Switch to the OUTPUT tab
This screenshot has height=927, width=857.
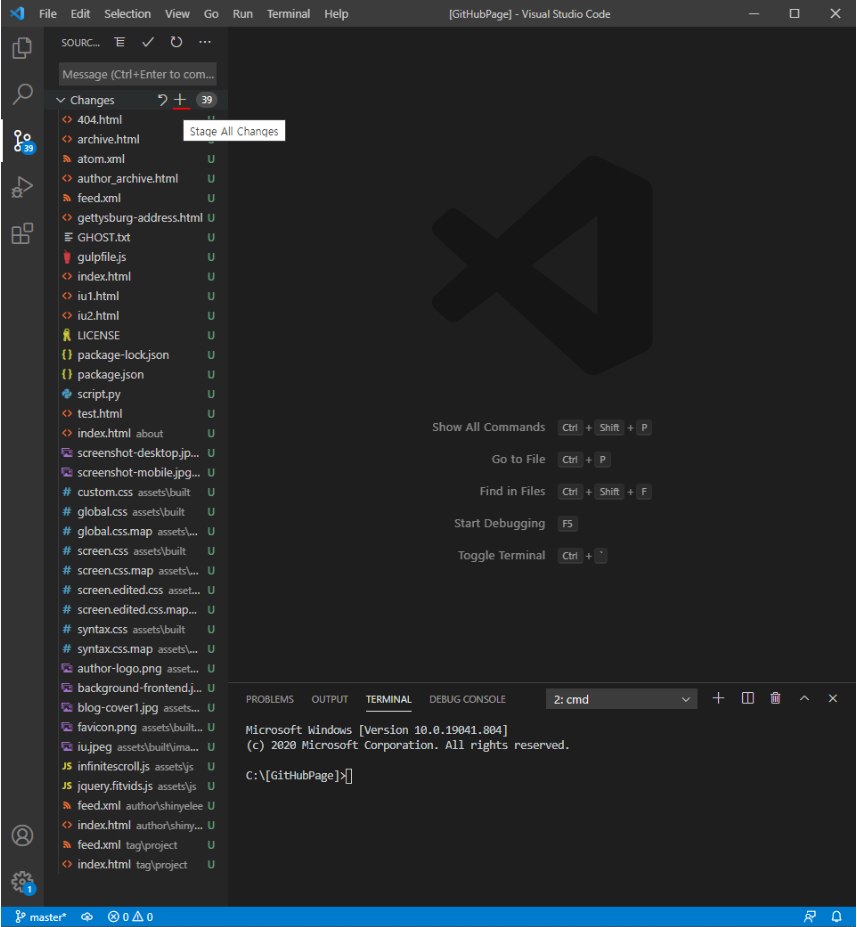click(329, 699)
